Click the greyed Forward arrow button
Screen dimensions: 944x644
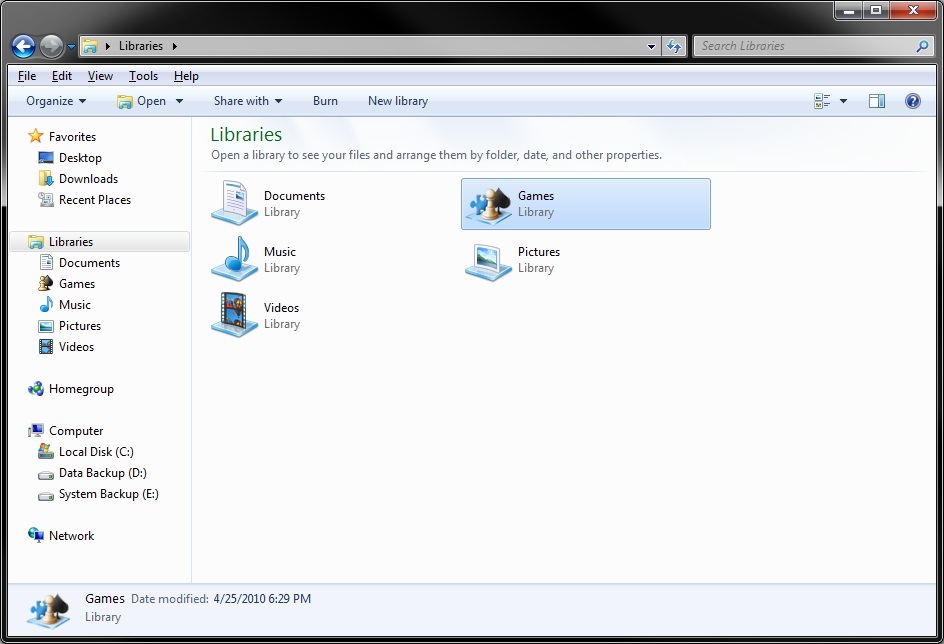point(51,46)
